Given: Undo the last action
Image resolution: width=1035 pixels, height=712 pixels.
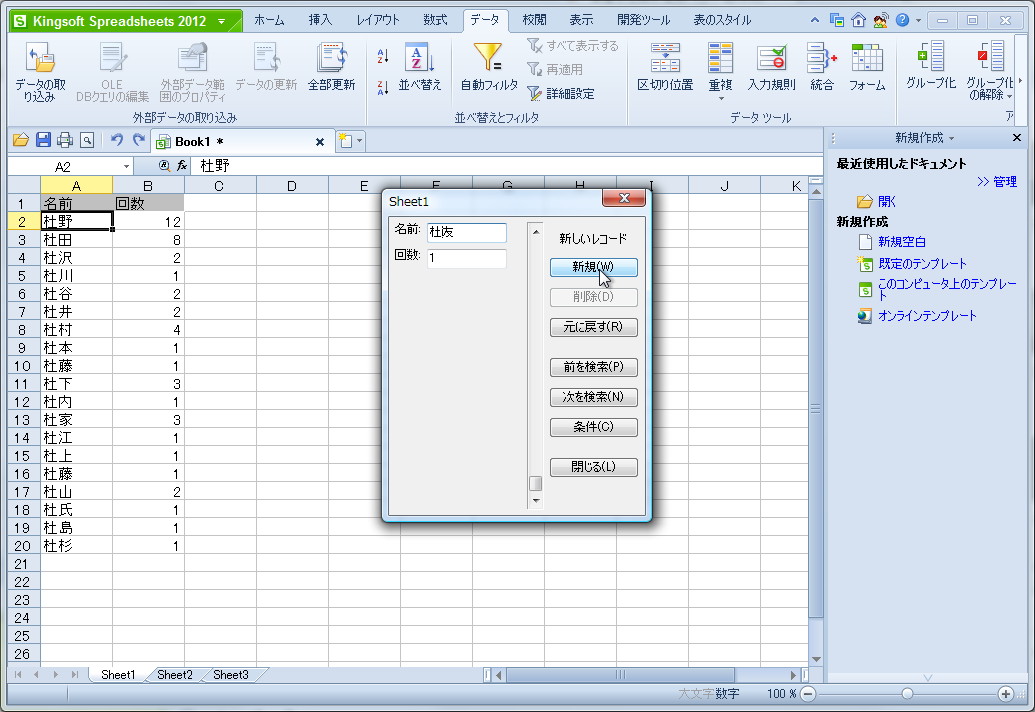Looking at the screenshot, I should pos(117,140).
